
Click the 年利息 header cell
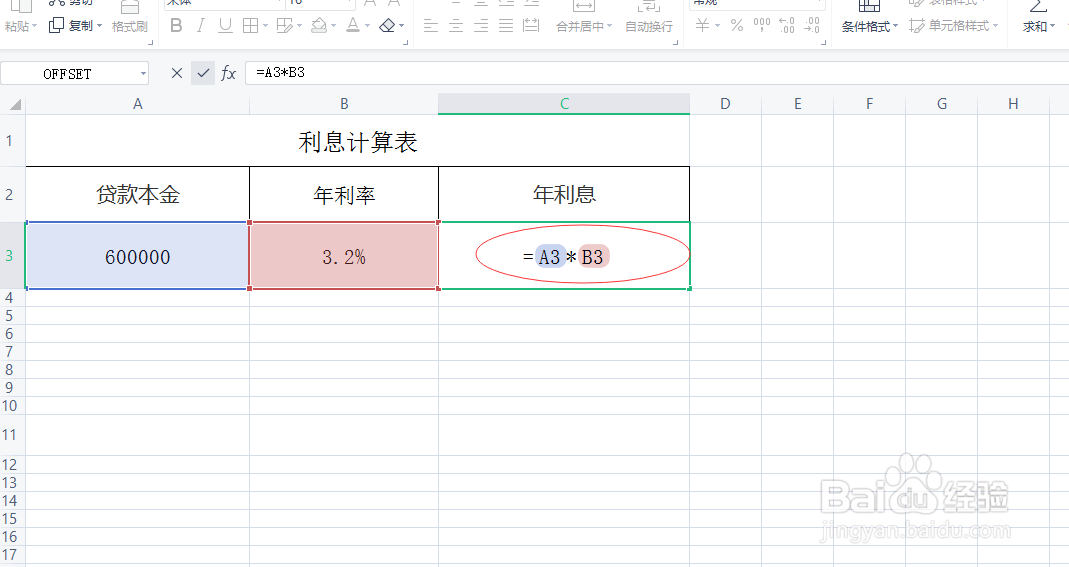564,194
